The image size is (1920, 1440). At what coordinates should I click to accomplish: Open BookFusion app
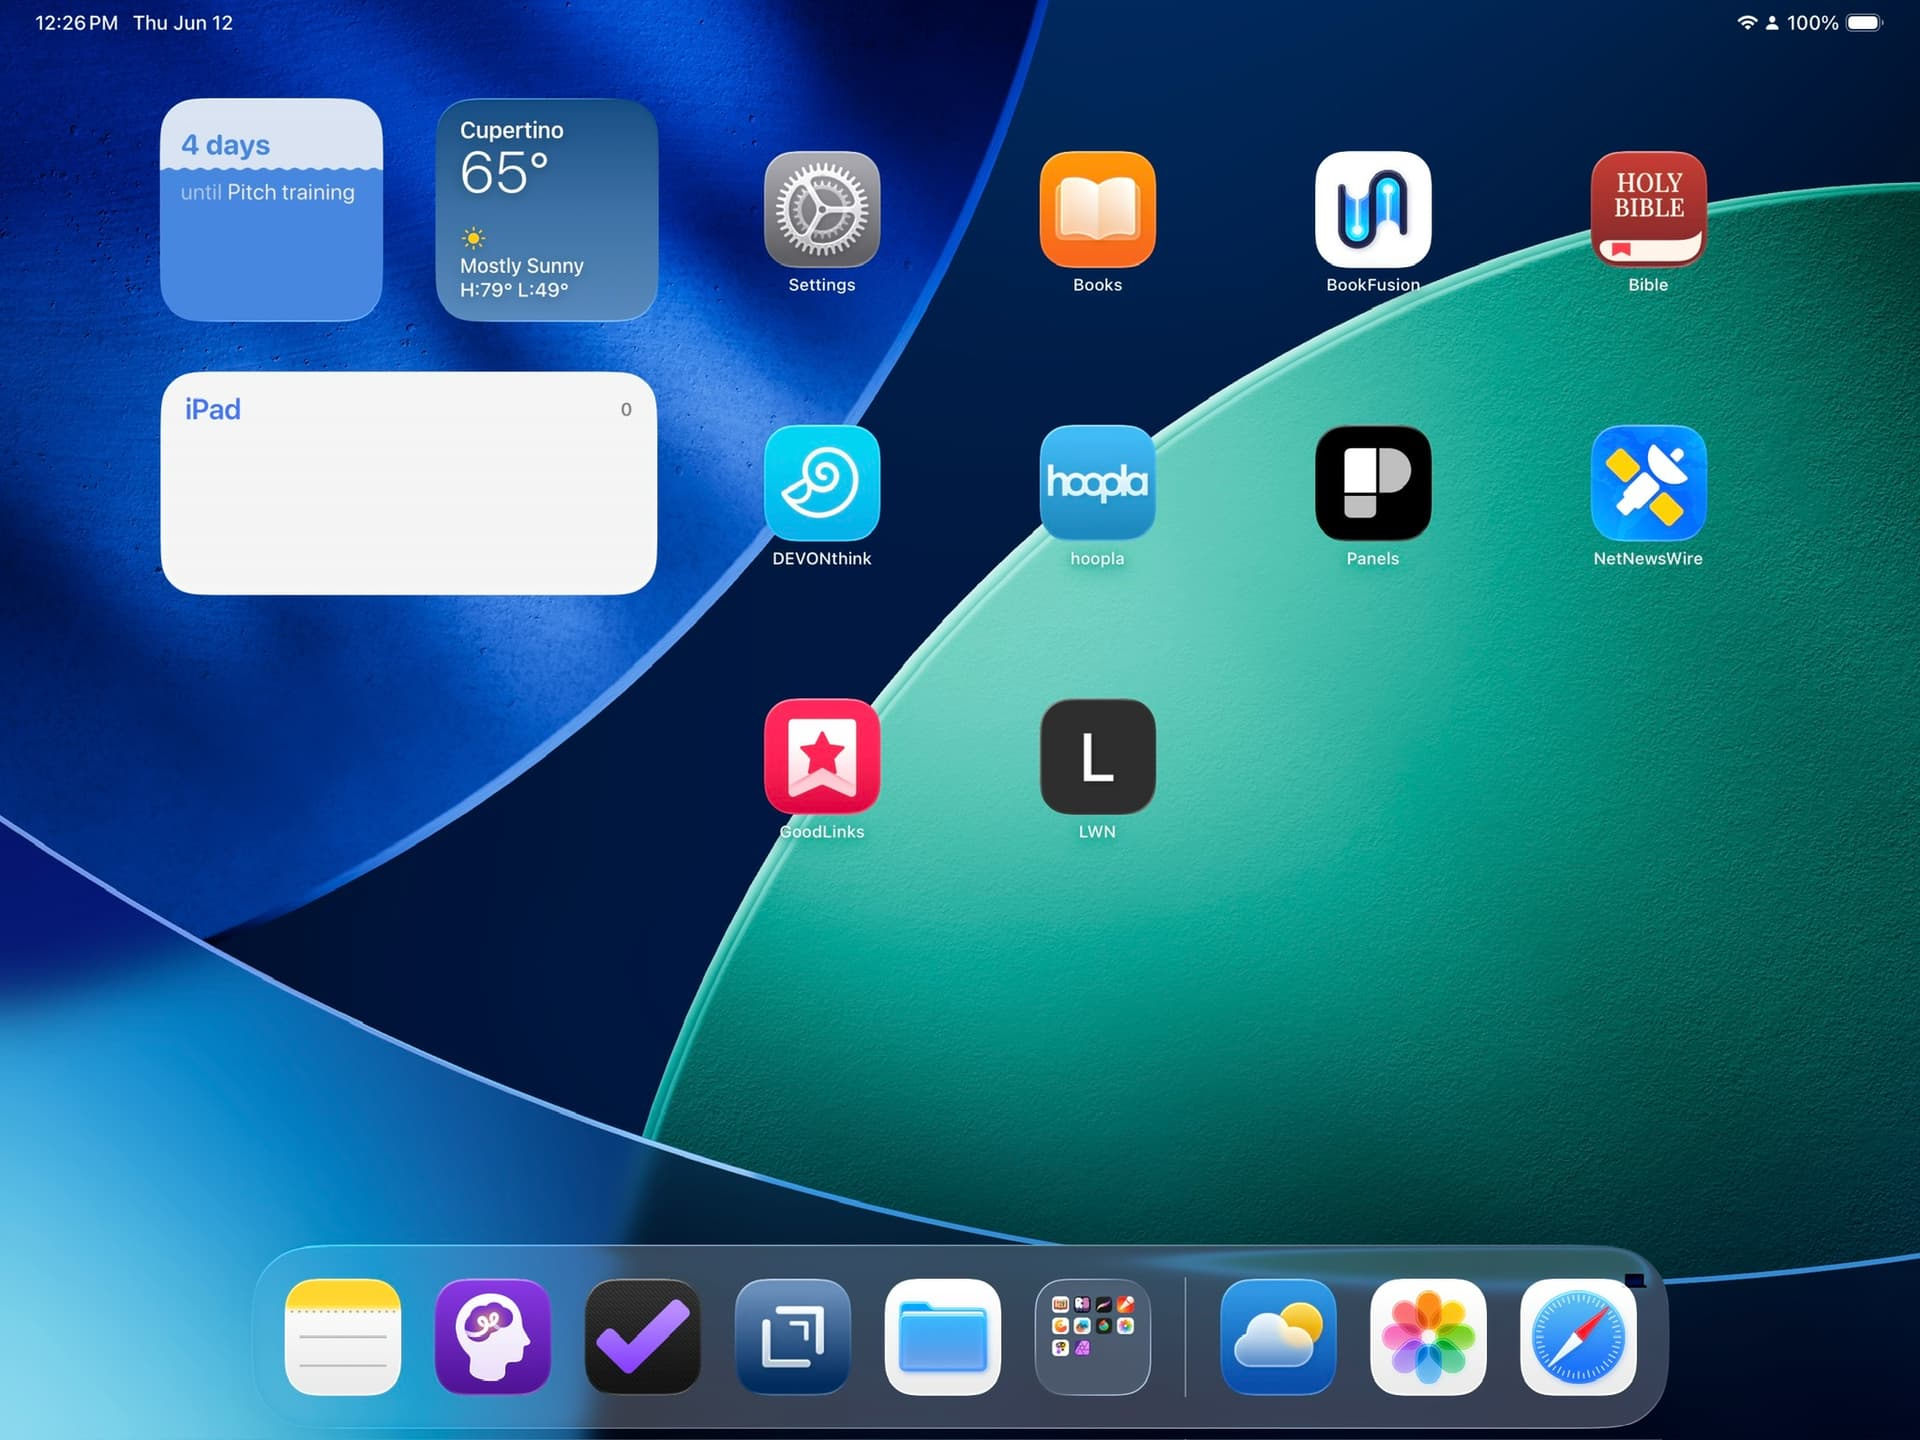1373,209
